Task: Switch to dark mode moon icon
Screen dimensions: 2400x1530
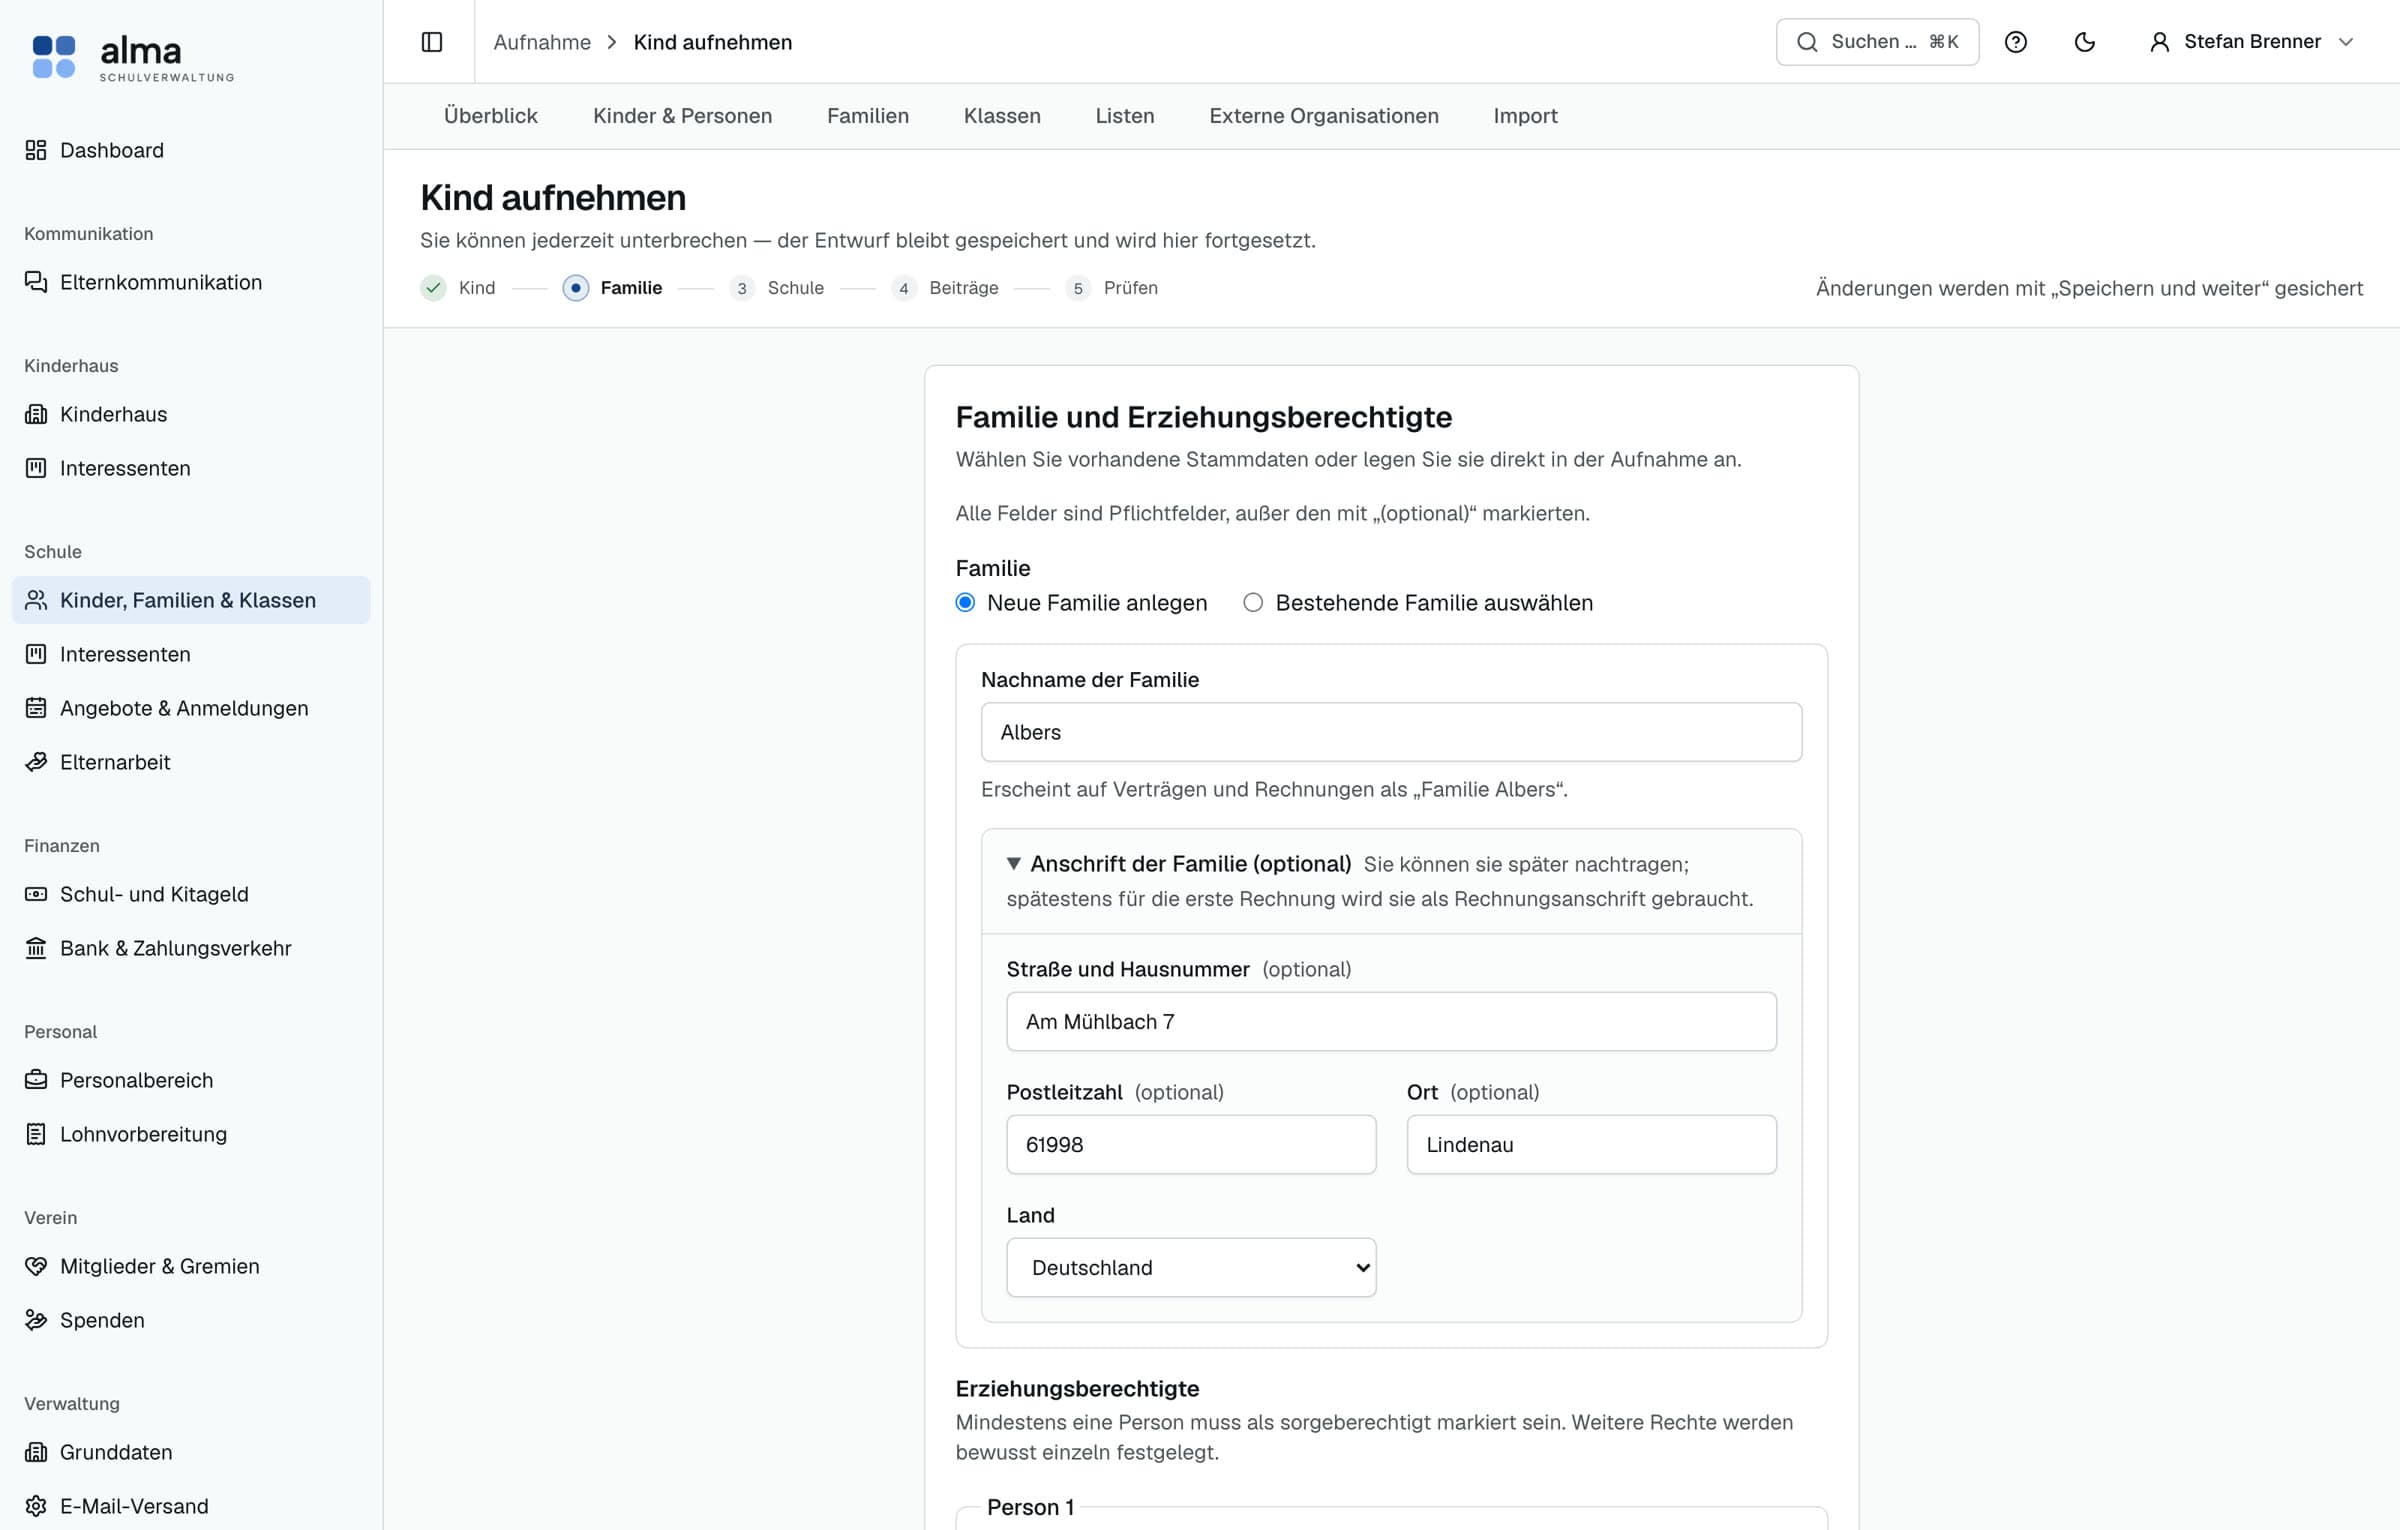Action: (x=2085, y=42)
